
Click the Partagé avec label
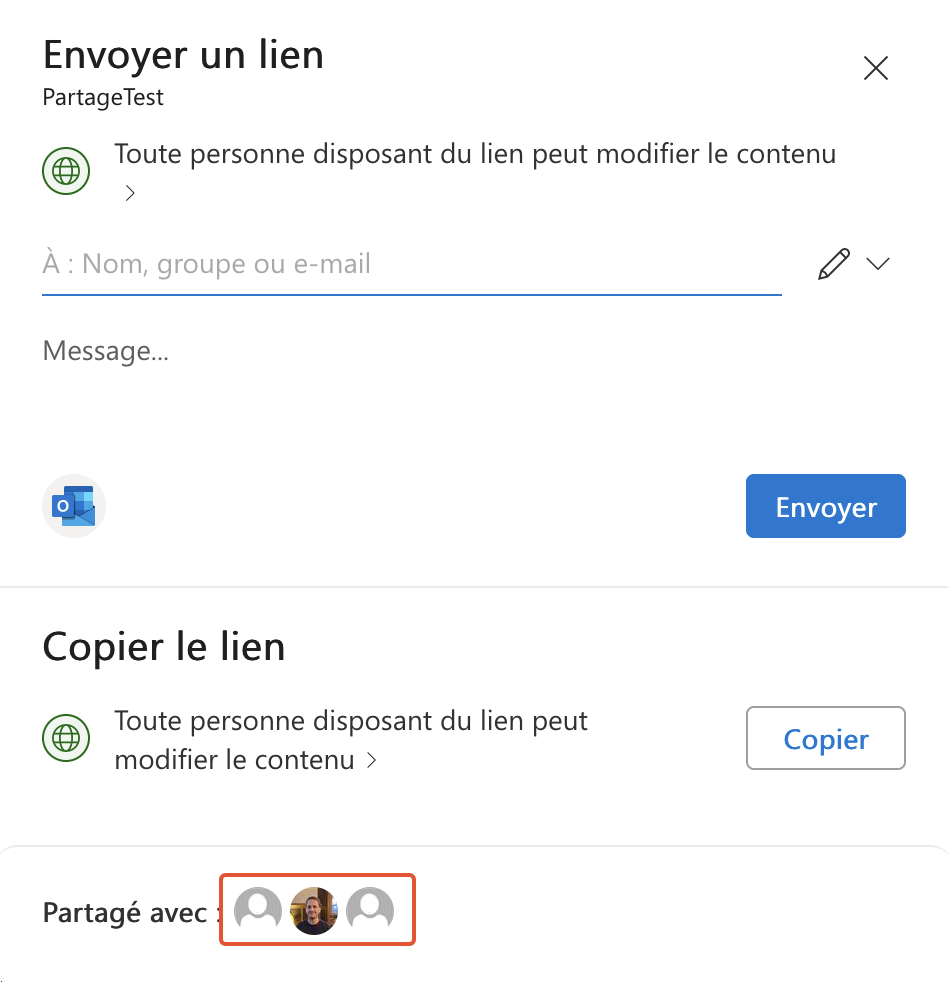(125, 912)
